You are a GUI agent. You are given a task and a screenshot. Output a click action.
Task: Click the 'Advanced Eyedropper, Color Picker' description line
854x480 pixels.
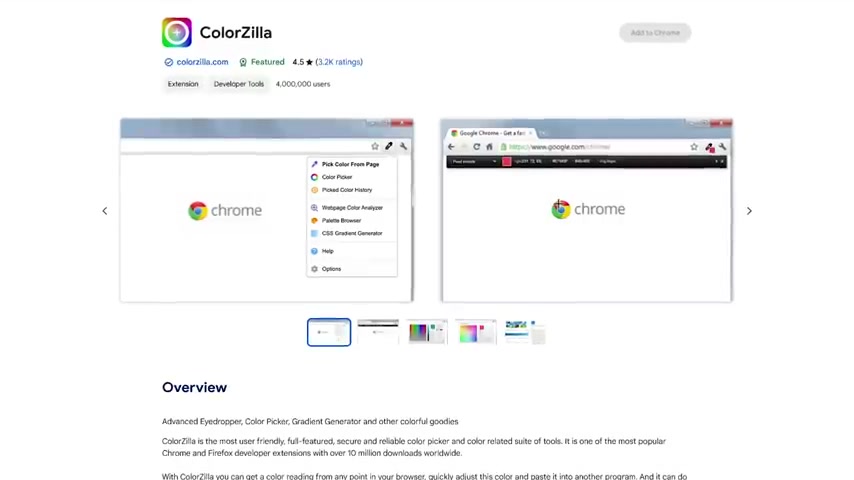pos(310,421)
